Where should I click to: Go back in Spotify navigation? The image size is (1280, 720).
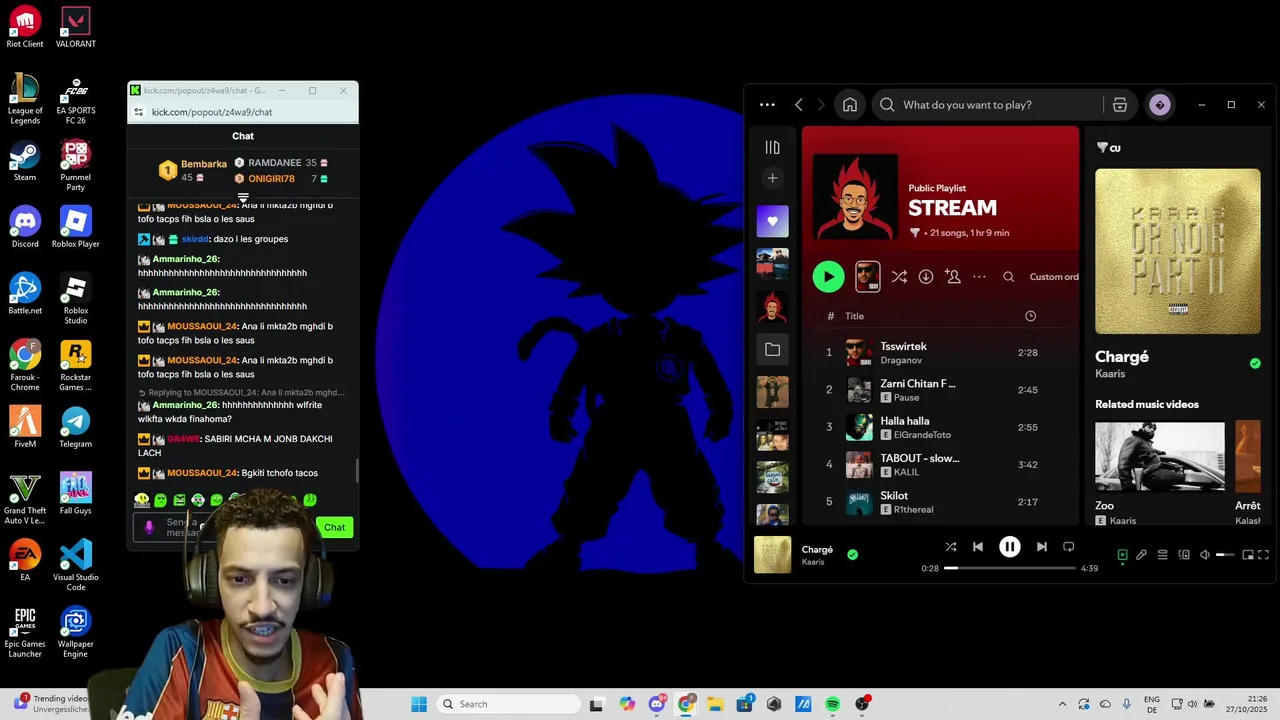(798, 105)
